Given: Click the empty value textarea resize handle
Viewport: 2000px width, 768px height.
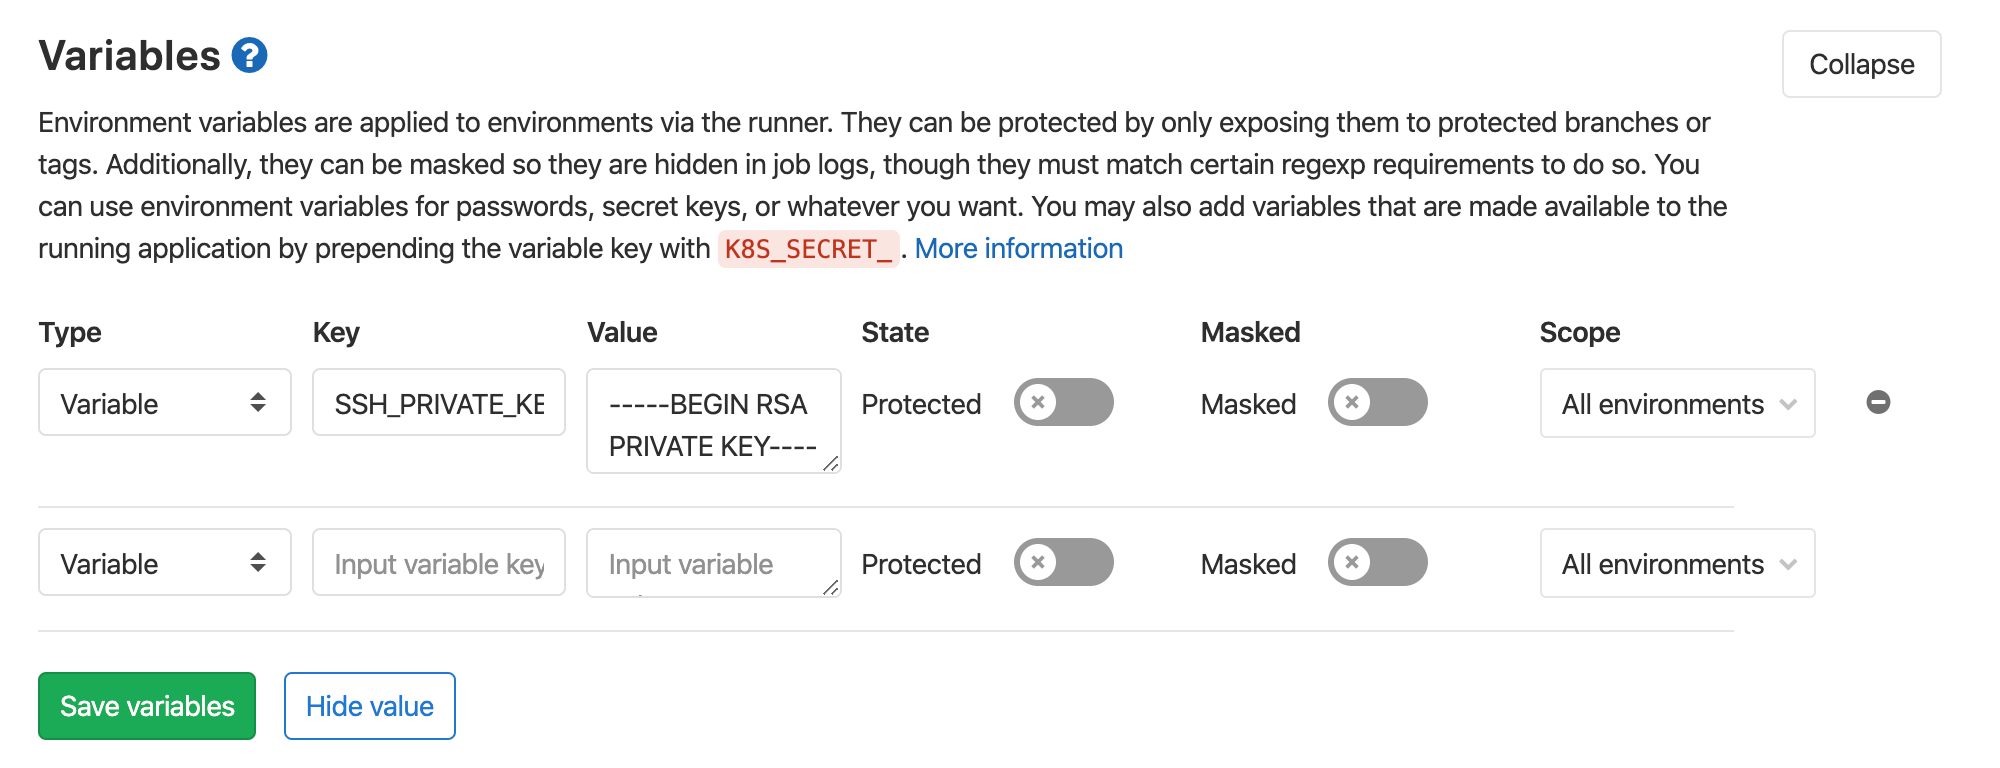Looking at the screenshot, I should tap(831, 587).
